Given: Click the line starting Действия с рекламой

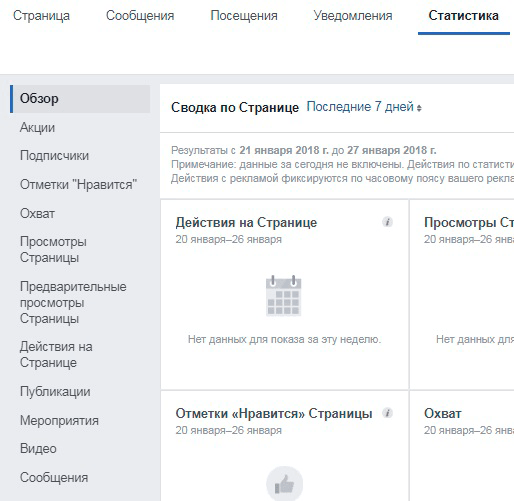Looking at the screenshot, I should [x=342, y=179].
